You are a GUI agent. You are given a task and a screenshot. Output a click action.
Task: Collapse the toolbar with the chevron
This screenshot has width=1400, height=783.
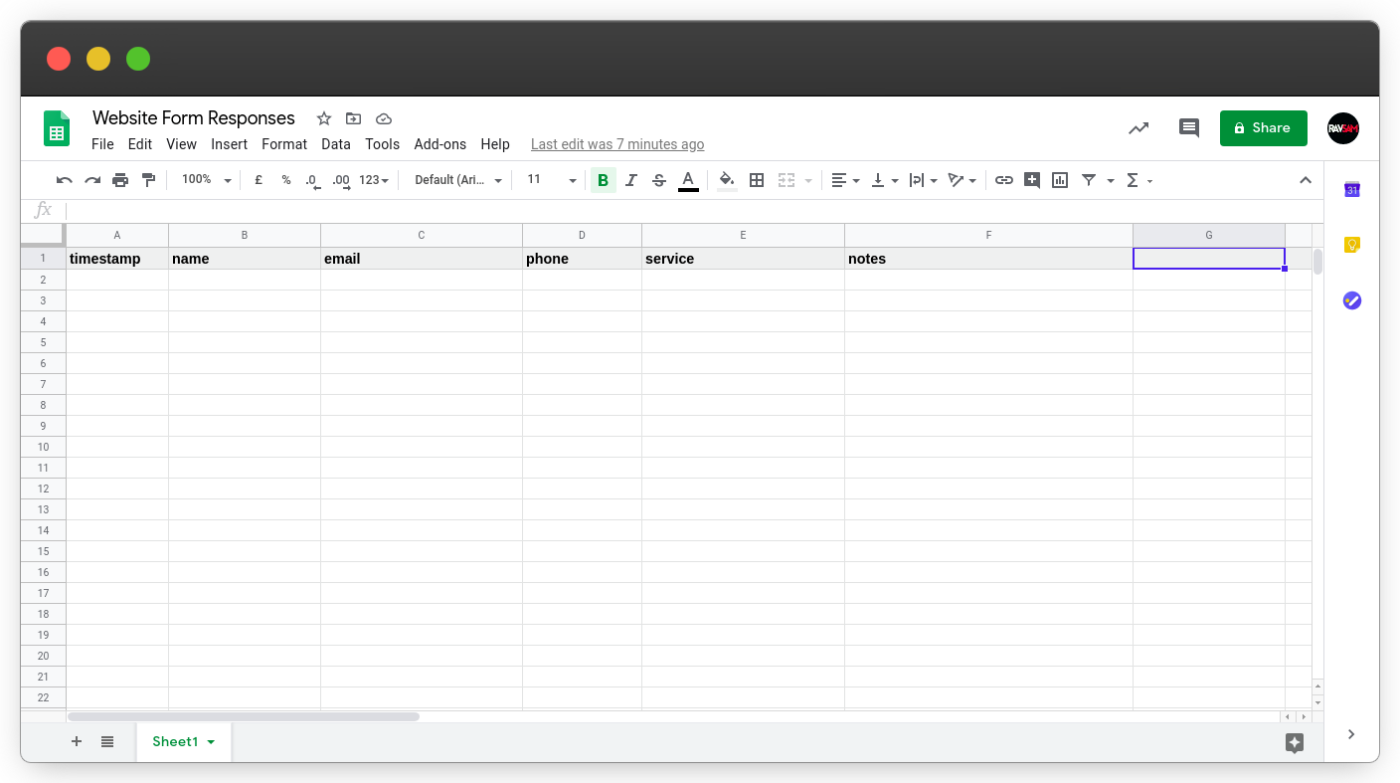1306,180
